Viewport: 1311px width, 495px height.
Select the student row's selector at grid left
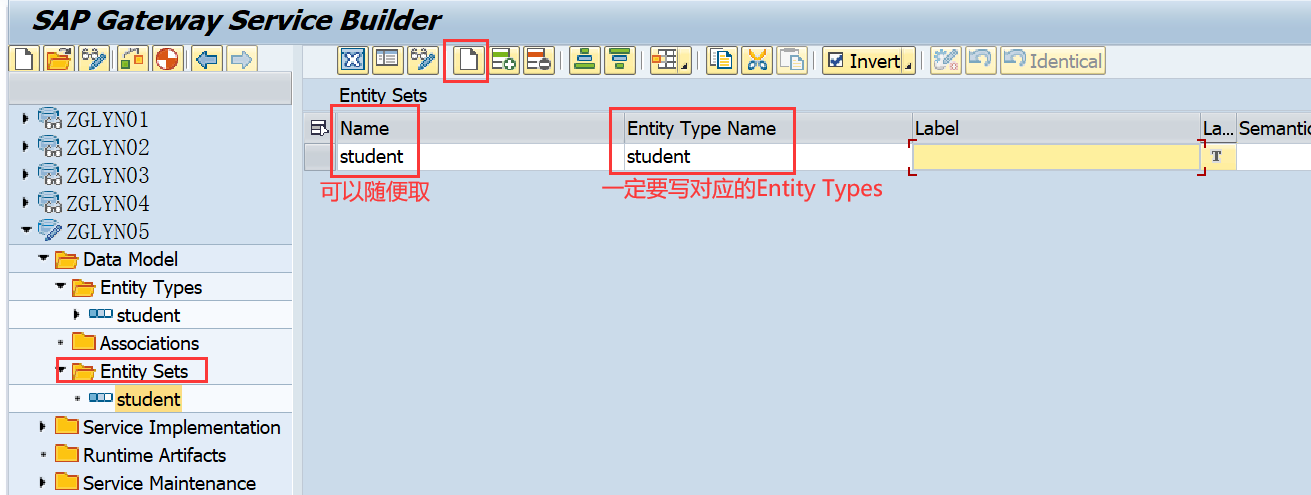click(320, 157)
